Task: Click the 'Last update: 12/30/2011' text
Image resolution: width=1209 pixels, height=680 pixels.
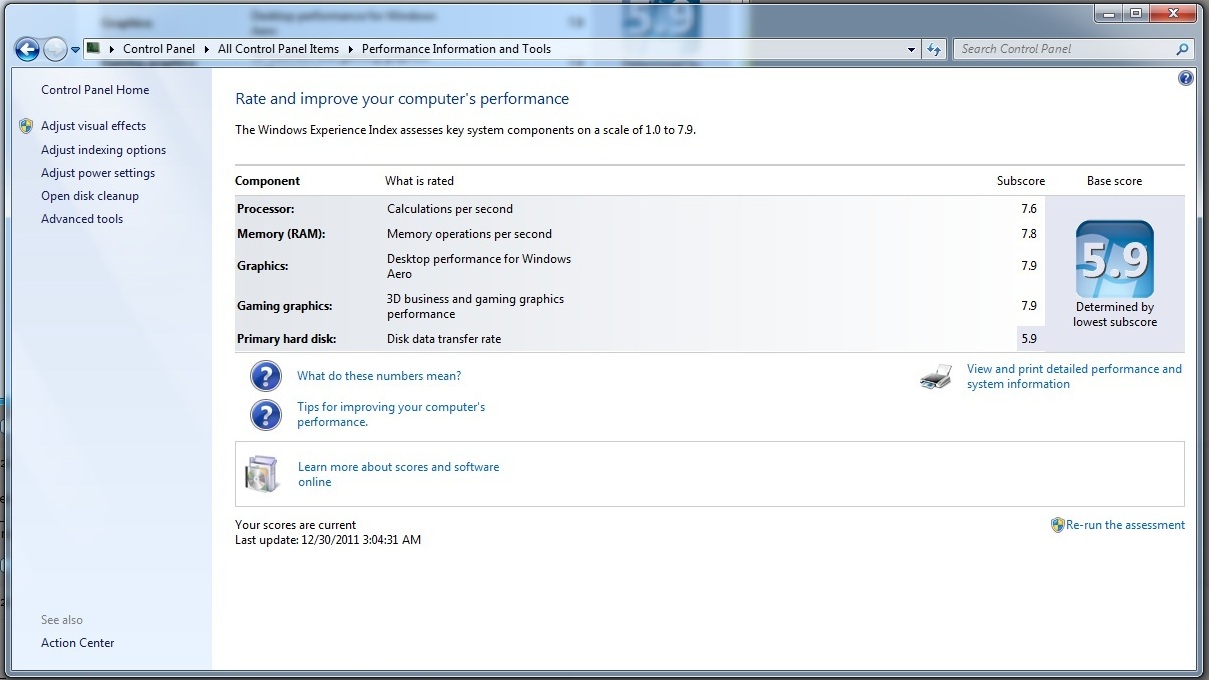Action: (328, 540)
